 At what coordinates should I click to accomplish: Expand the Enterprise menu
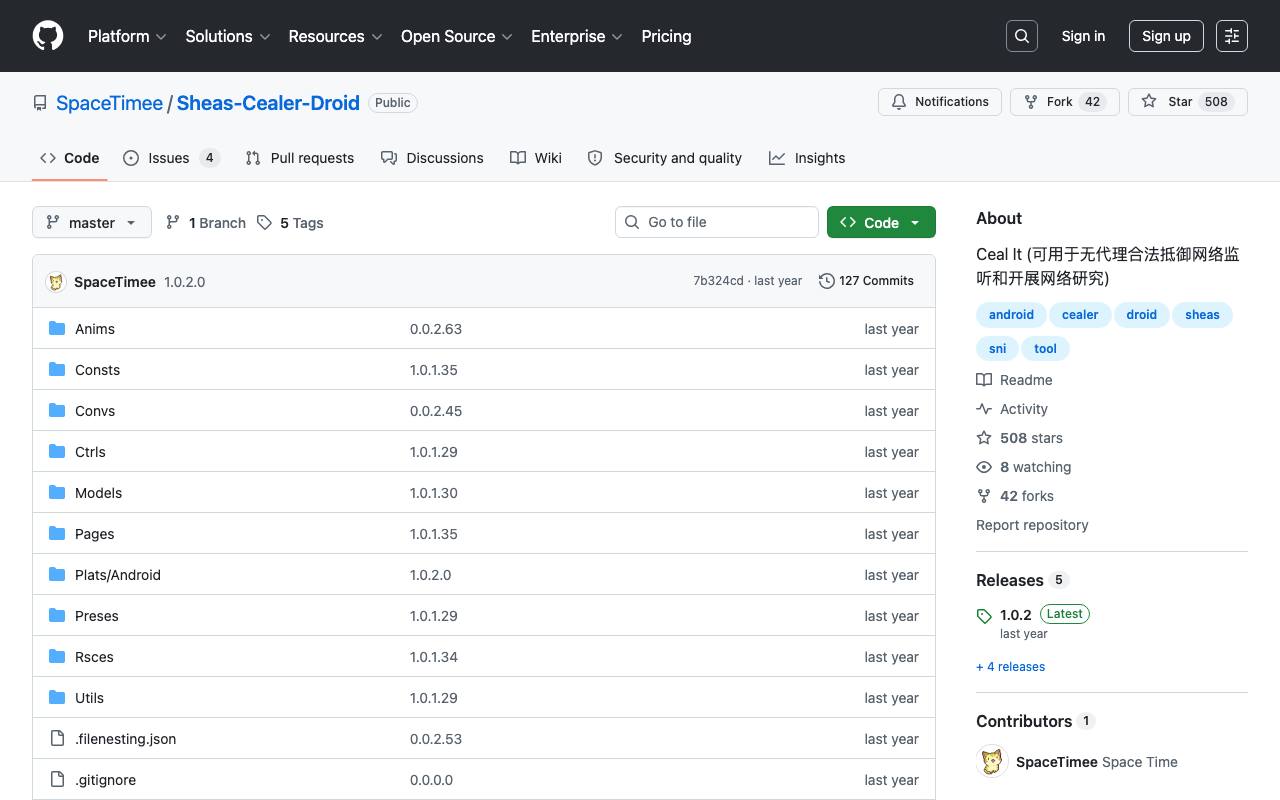point(577,36)
